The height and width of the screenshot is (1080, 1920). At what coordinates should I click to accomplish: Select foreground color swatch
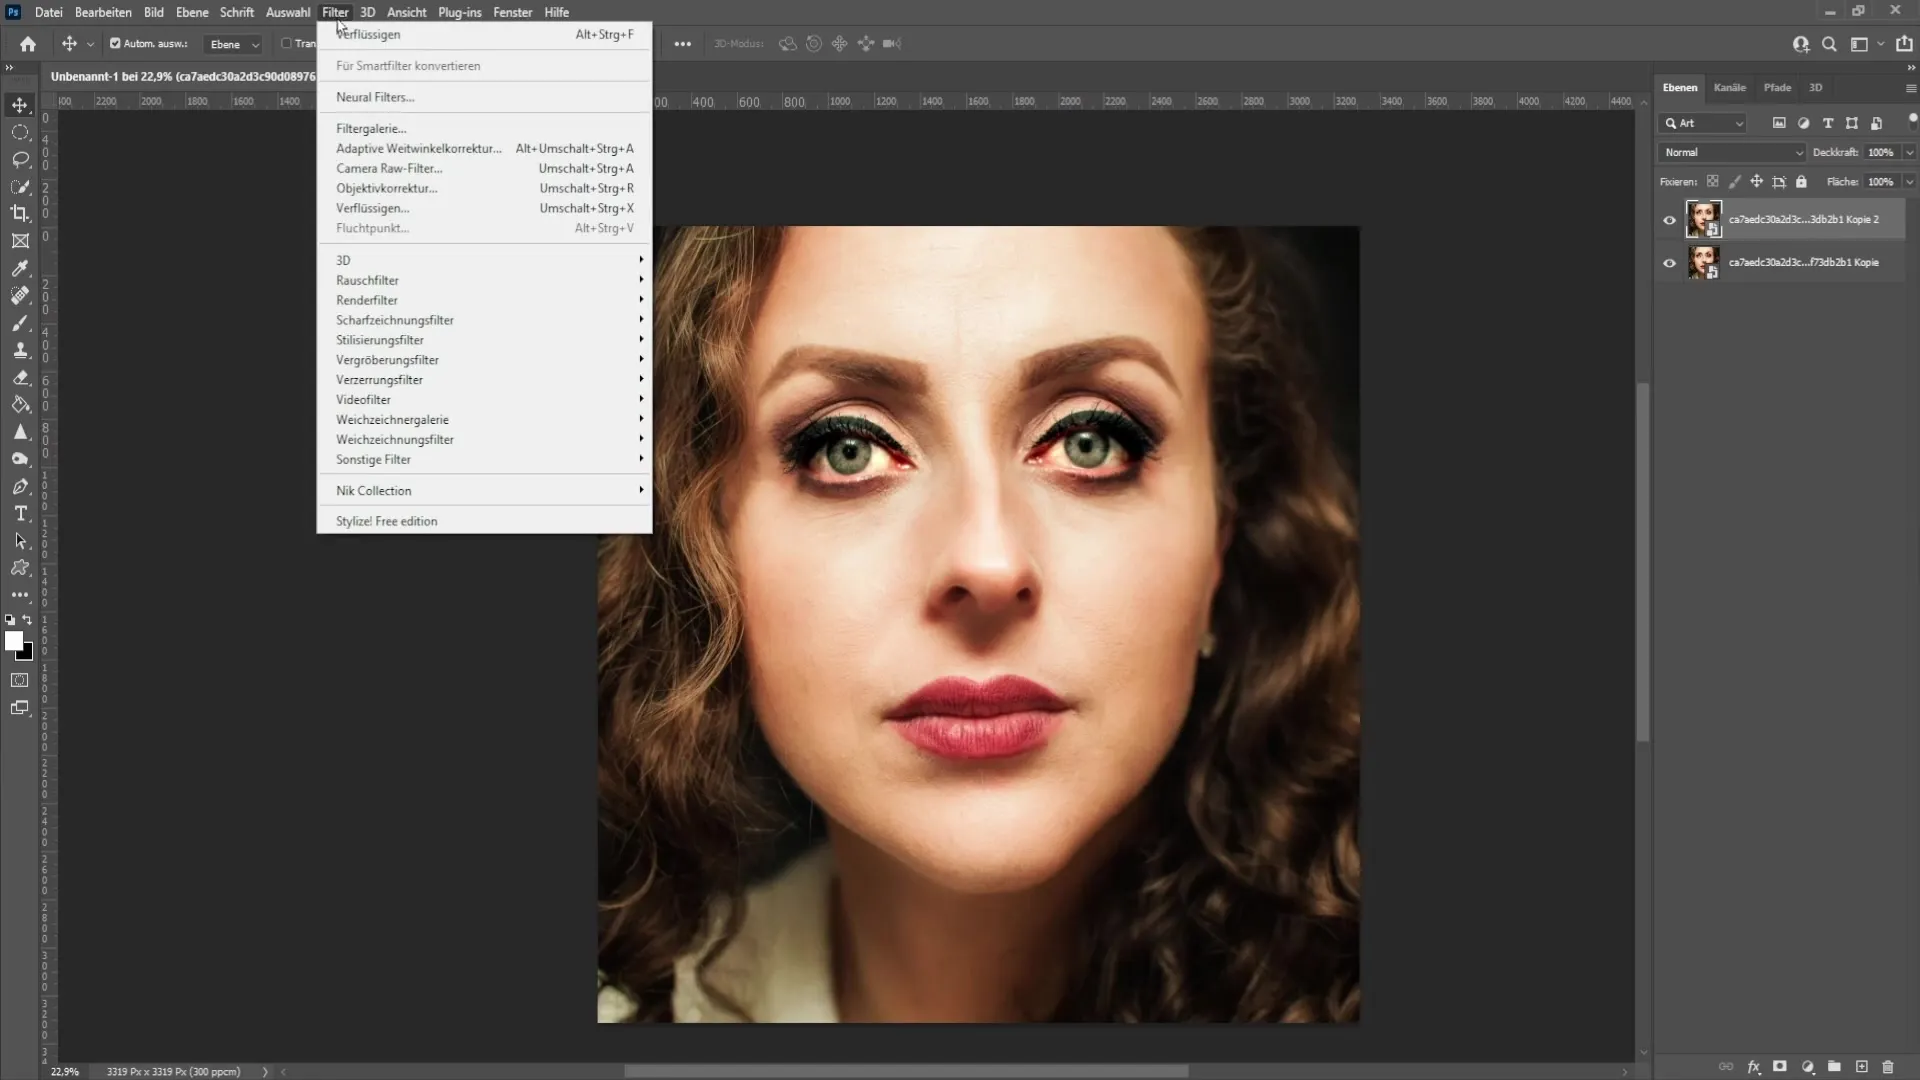[x=13, y=641]
